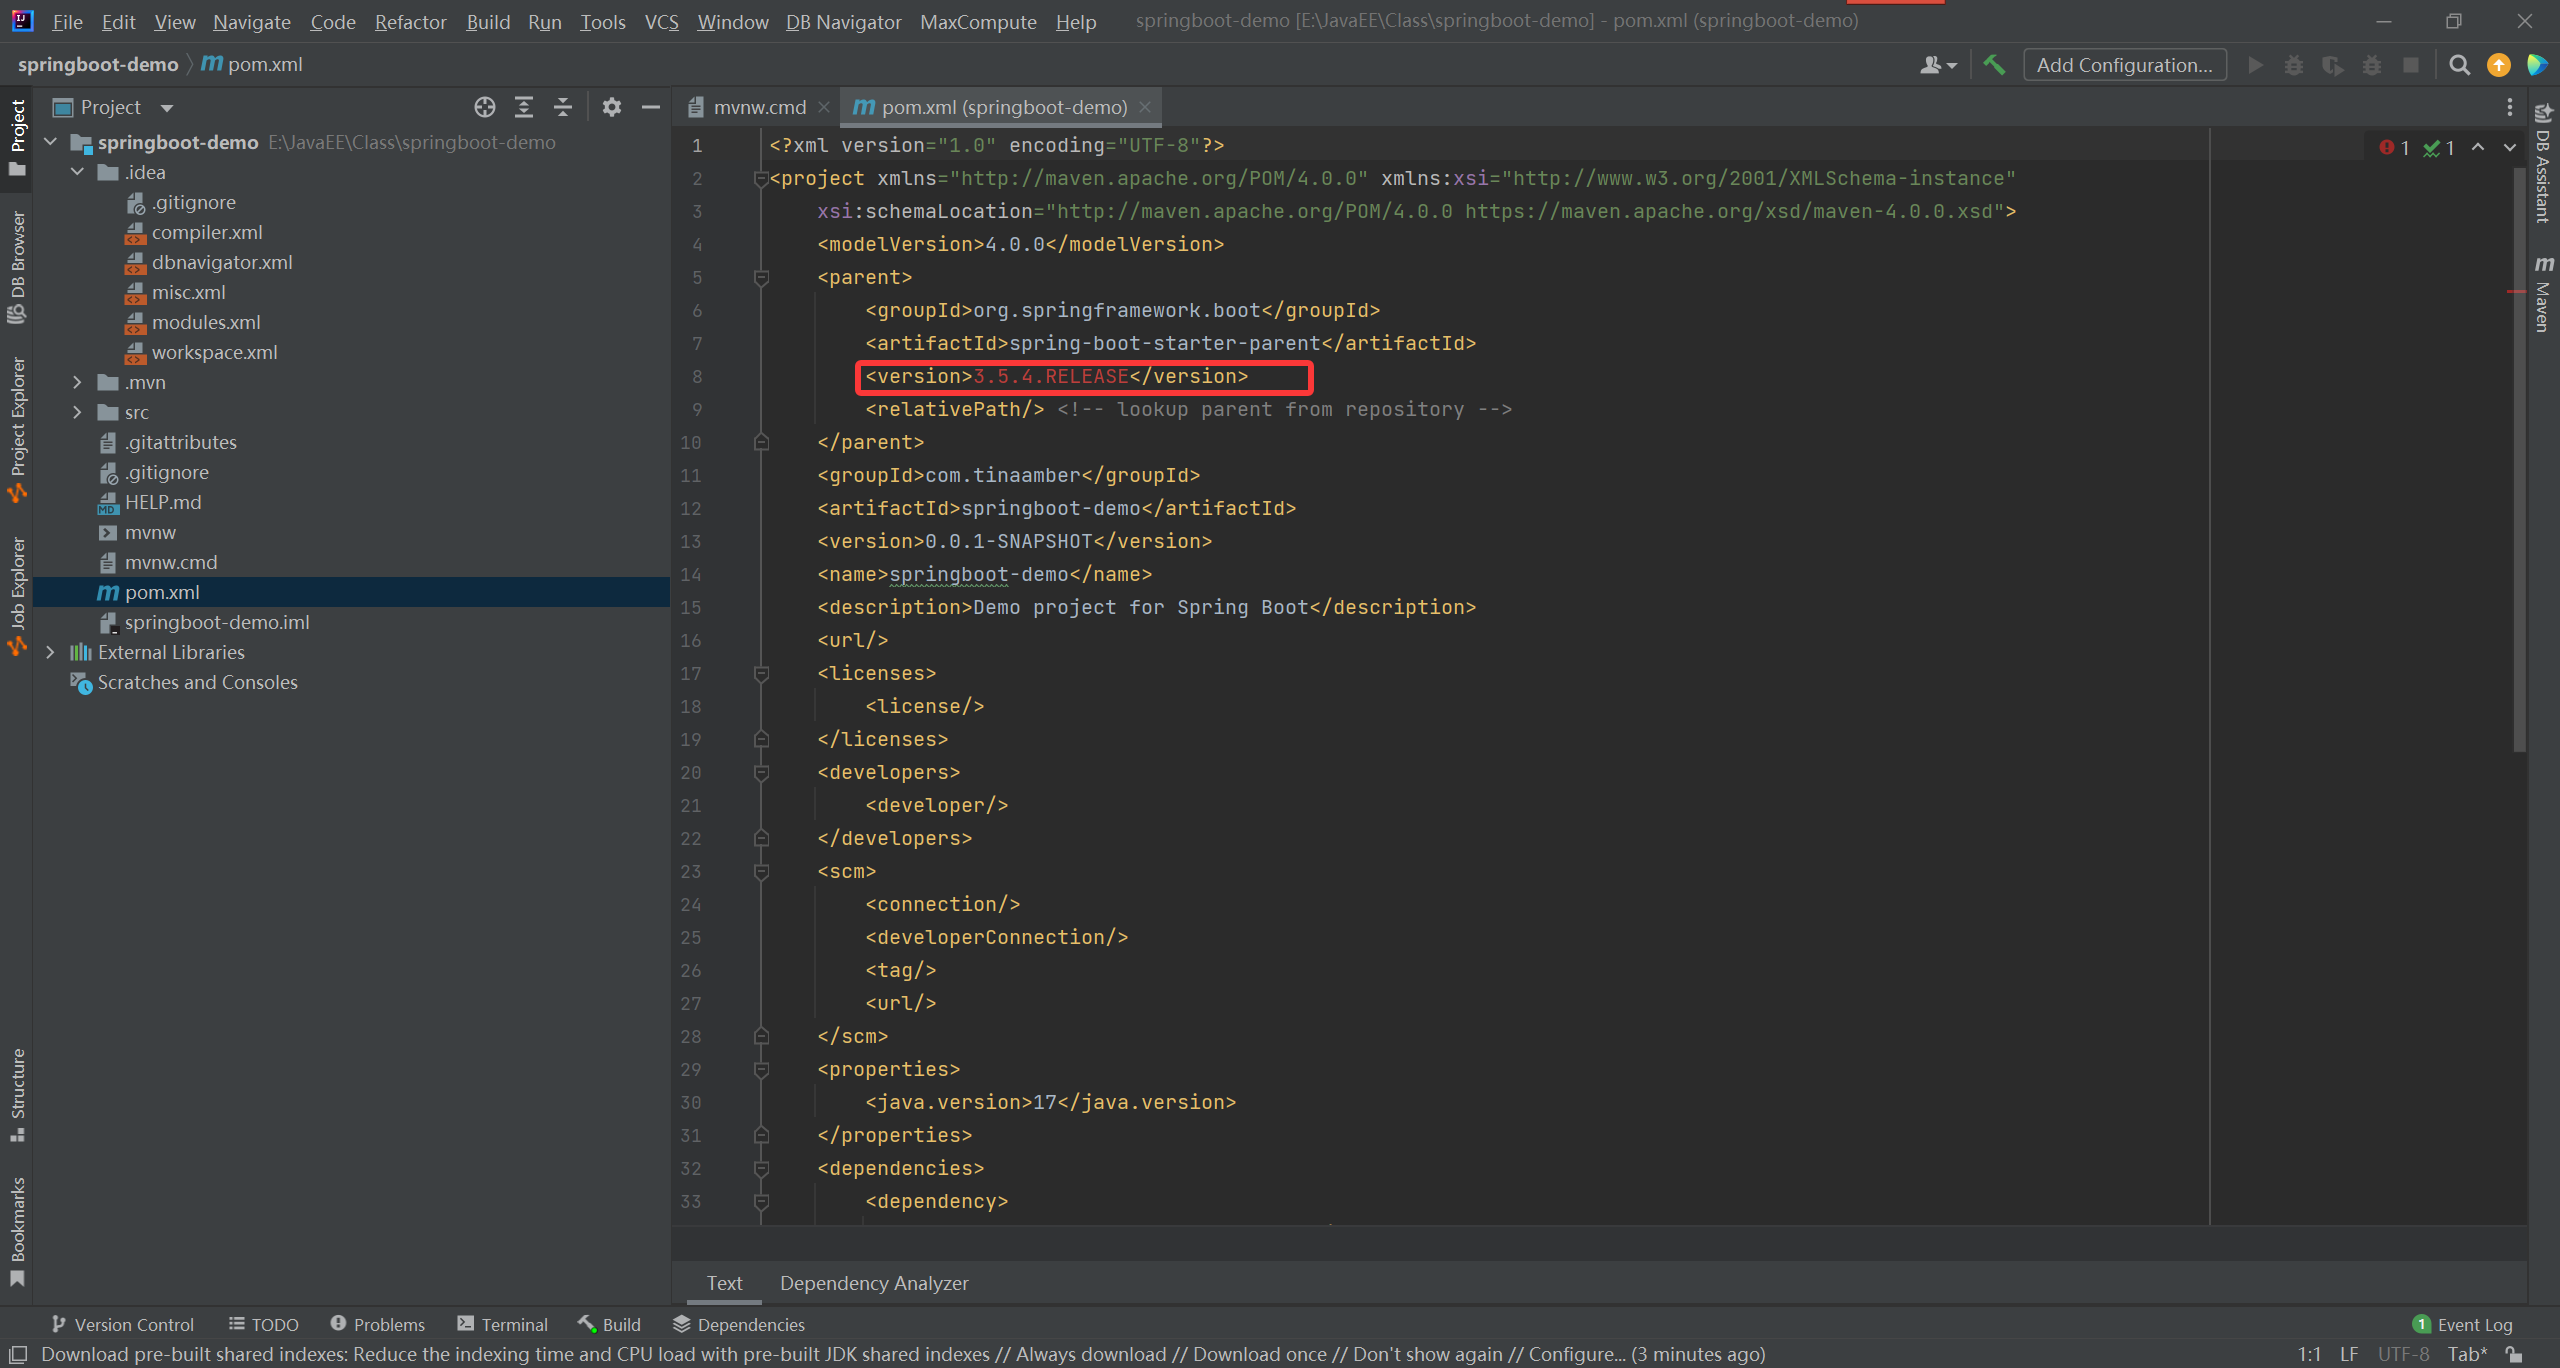Open the Dependencies tool window
This screenshot has height=1368, width=2560.
(x=739, y=1324)
